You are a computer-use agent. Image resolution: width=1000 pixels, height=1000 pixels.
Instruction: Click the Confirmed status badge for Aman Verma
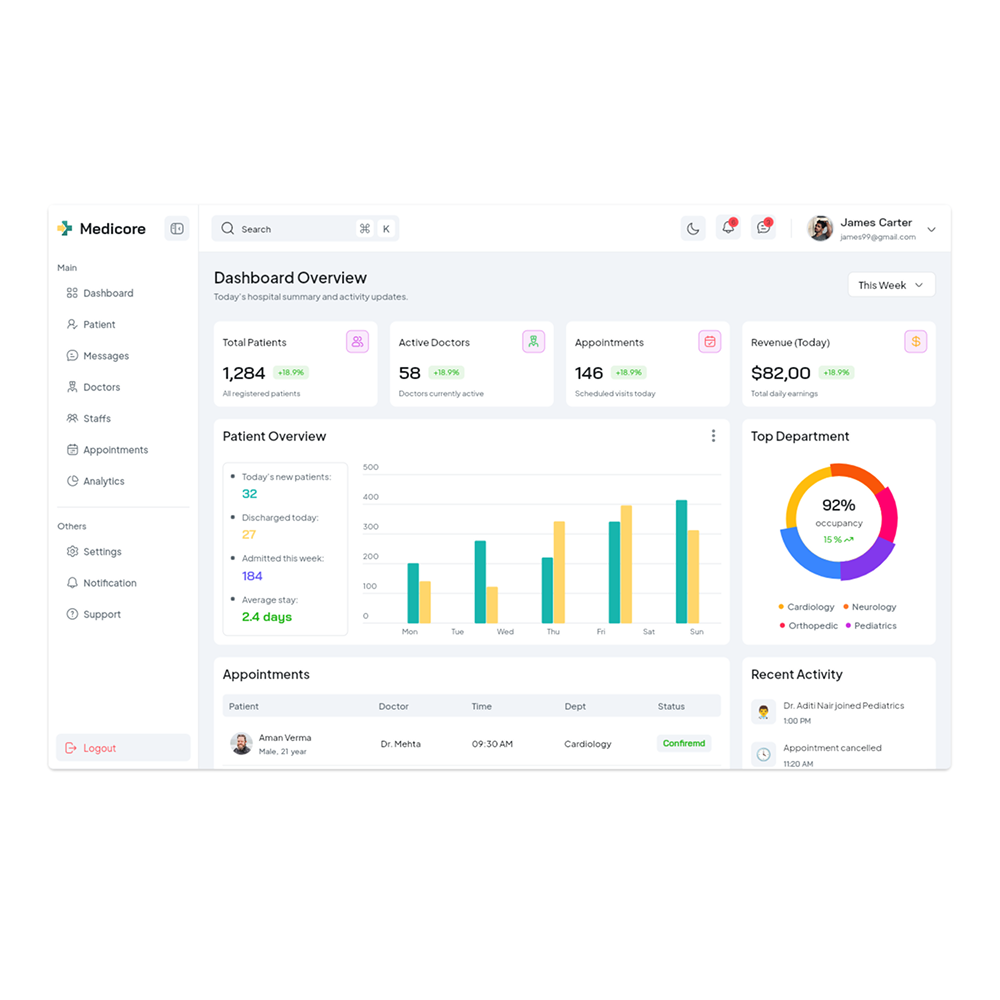tap(684, 744)
